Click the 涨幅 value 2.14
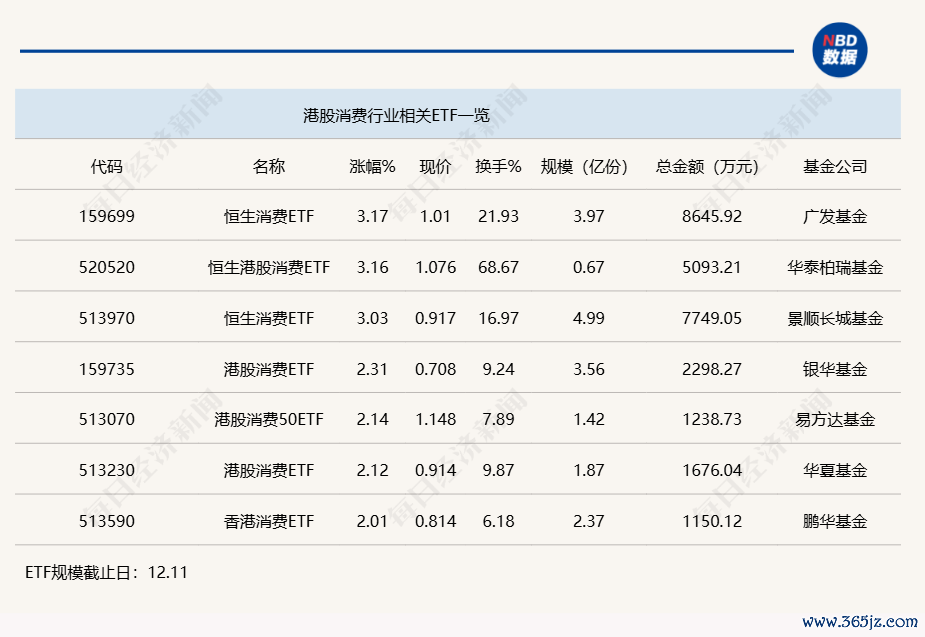 (x=372, y=419)
